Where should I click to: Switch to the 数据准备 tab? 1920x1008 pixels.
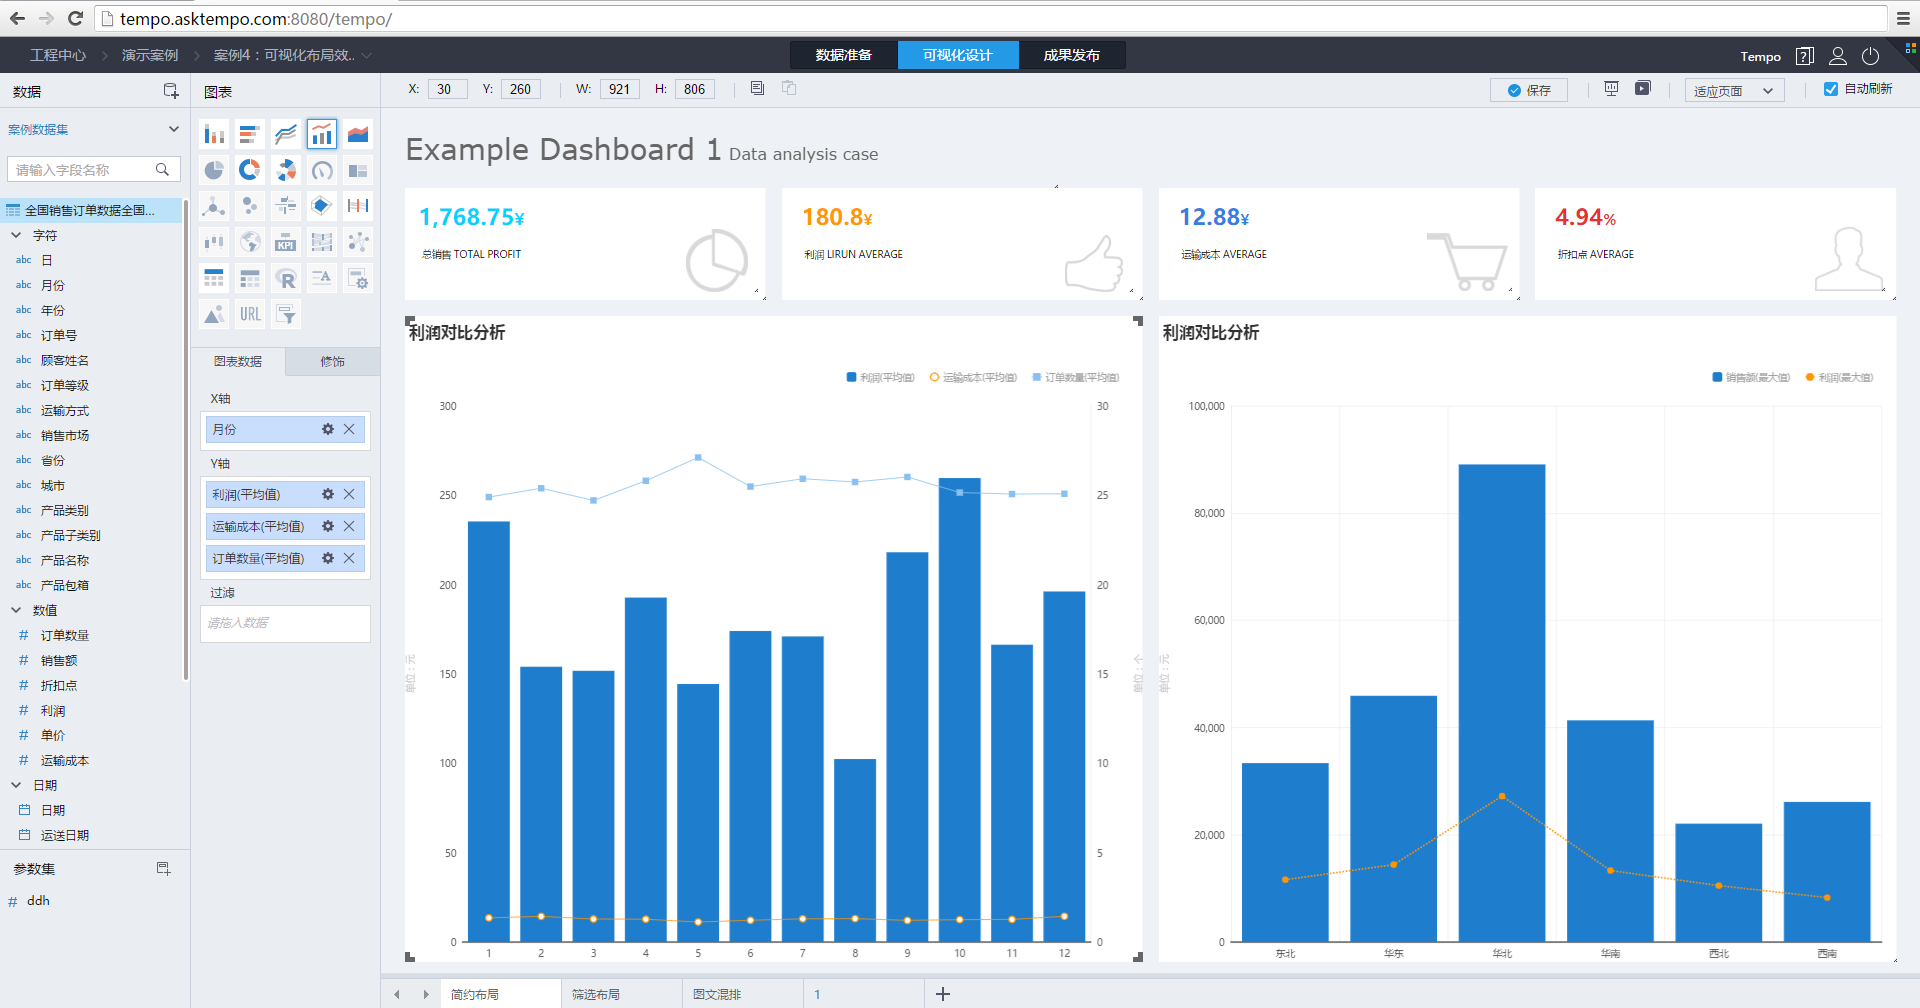[x=843, y=55]
